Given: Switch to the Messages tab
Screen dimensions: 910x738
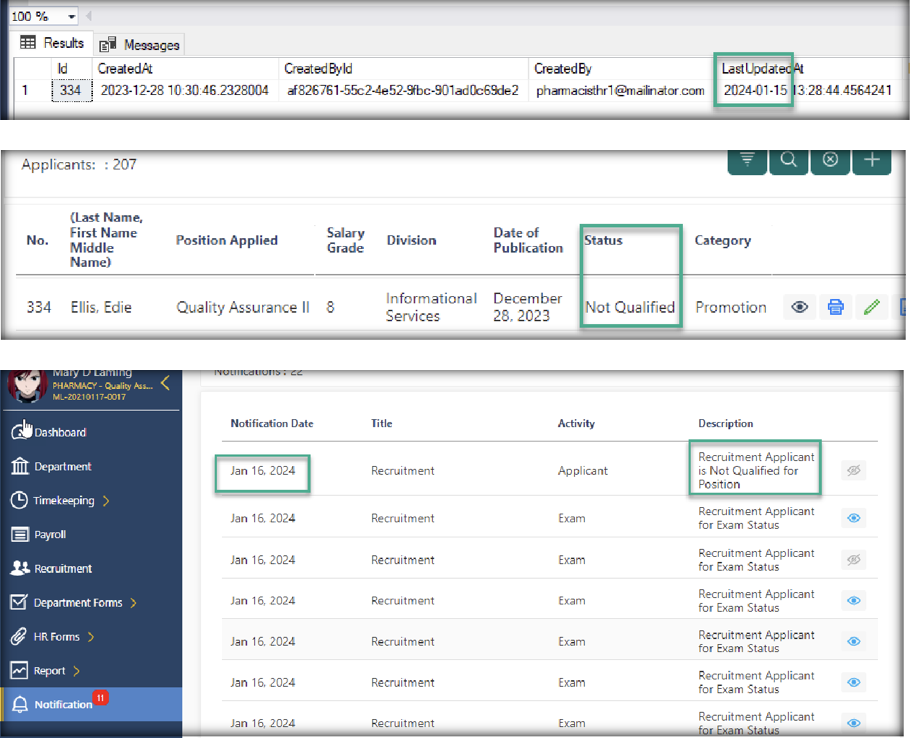Looking at the screenshot, I should point(140,45).
